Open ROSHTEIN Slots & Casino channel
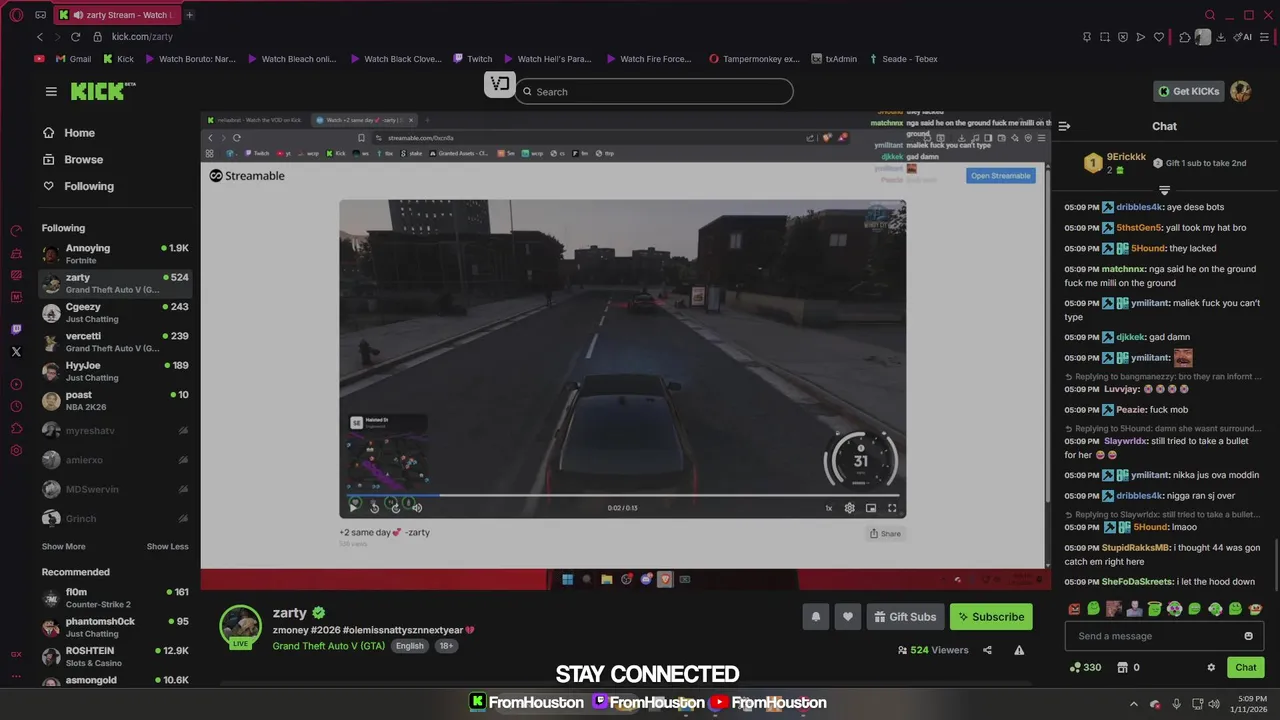 (115, 656)
